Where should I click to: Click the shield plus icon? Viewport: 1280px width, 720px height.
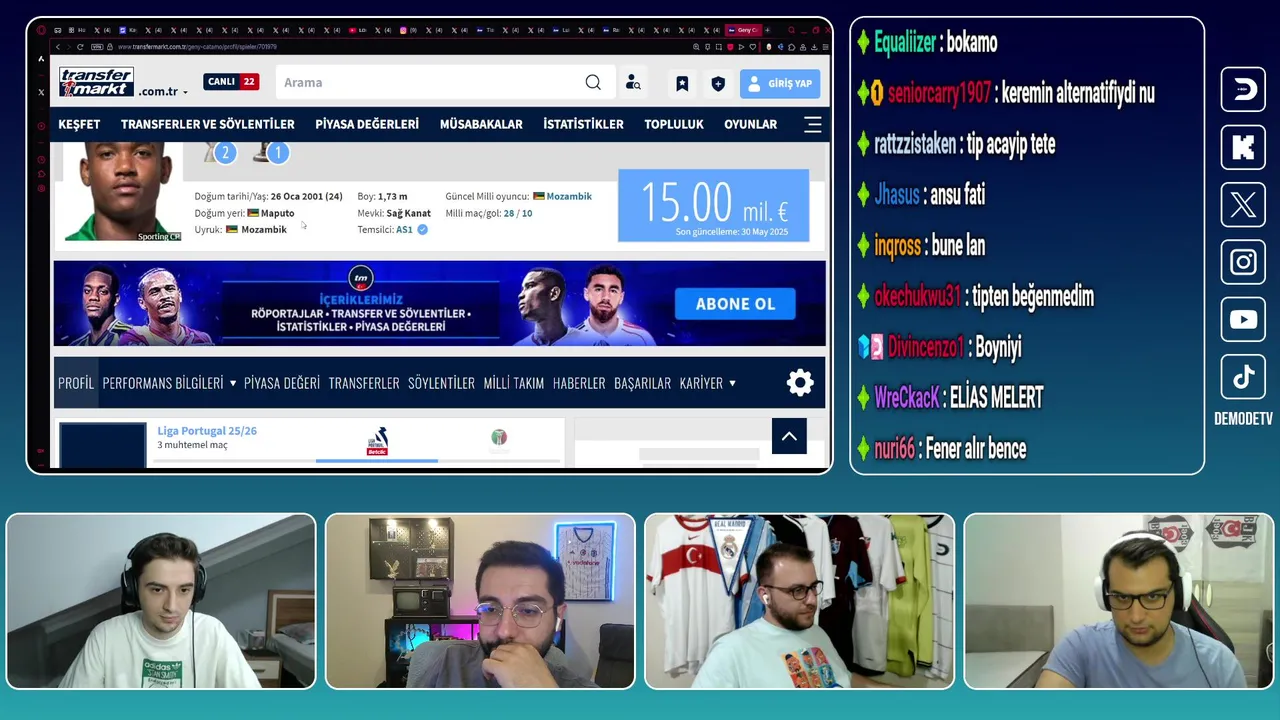click(718, 83)
